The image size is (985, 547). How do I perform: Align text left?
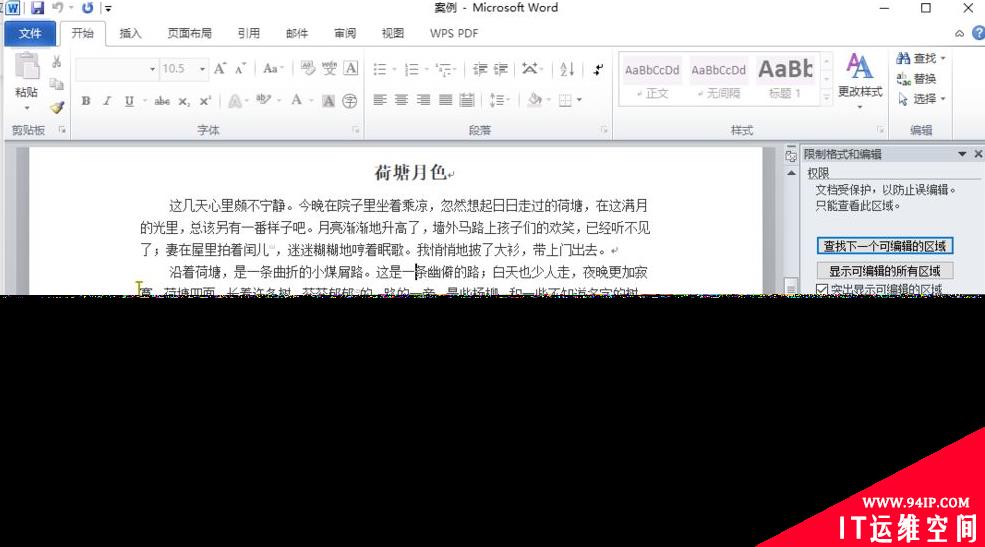coord(380,100)
